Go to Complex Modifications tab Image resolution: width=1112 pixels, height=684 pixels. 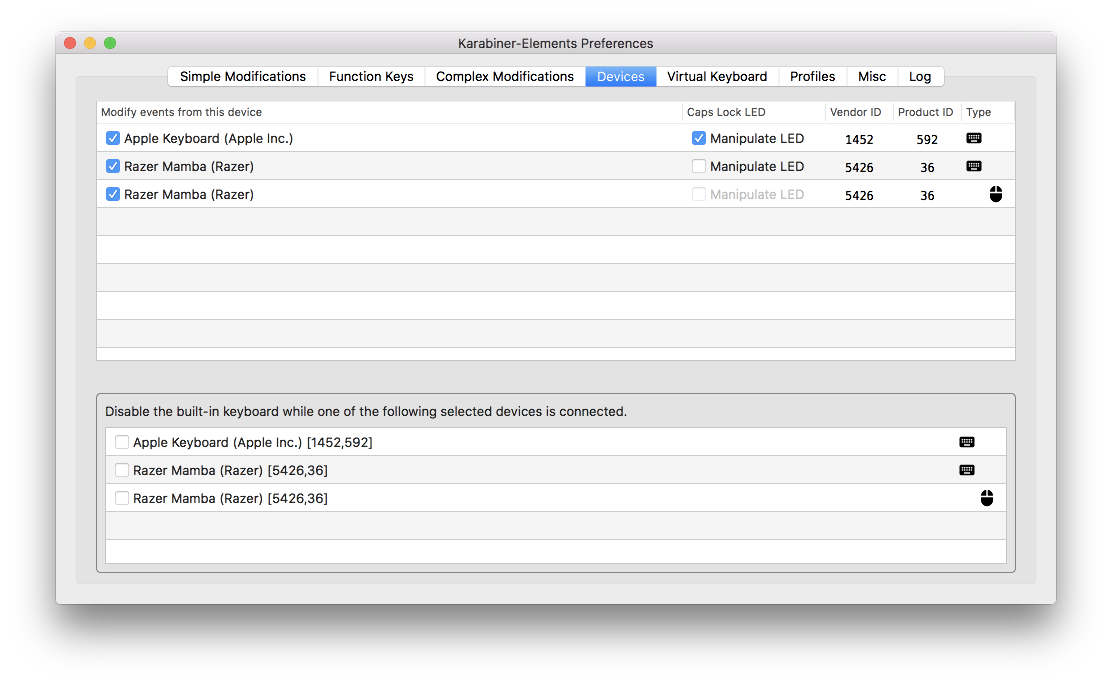pyautogui.click(x=505, y=77)
